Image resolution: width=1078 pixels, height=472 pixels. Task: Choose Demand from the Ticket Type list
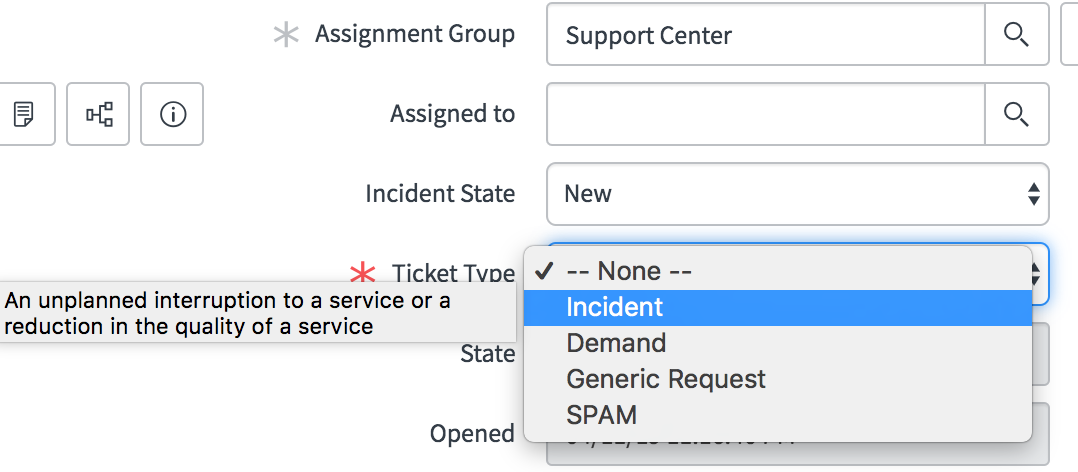coord(778,343)
